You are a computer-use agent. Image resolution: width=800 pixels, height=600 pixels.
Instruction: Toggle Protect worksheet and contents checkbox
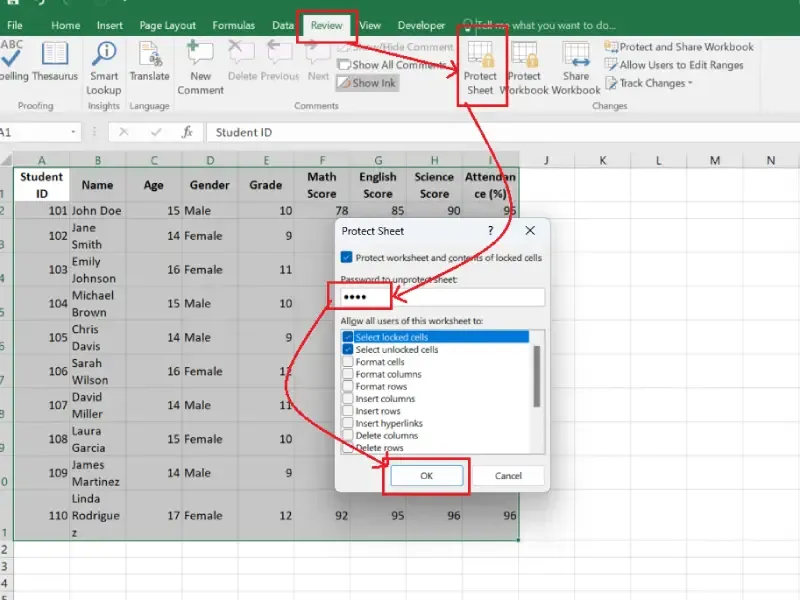[x=347, y=257]
